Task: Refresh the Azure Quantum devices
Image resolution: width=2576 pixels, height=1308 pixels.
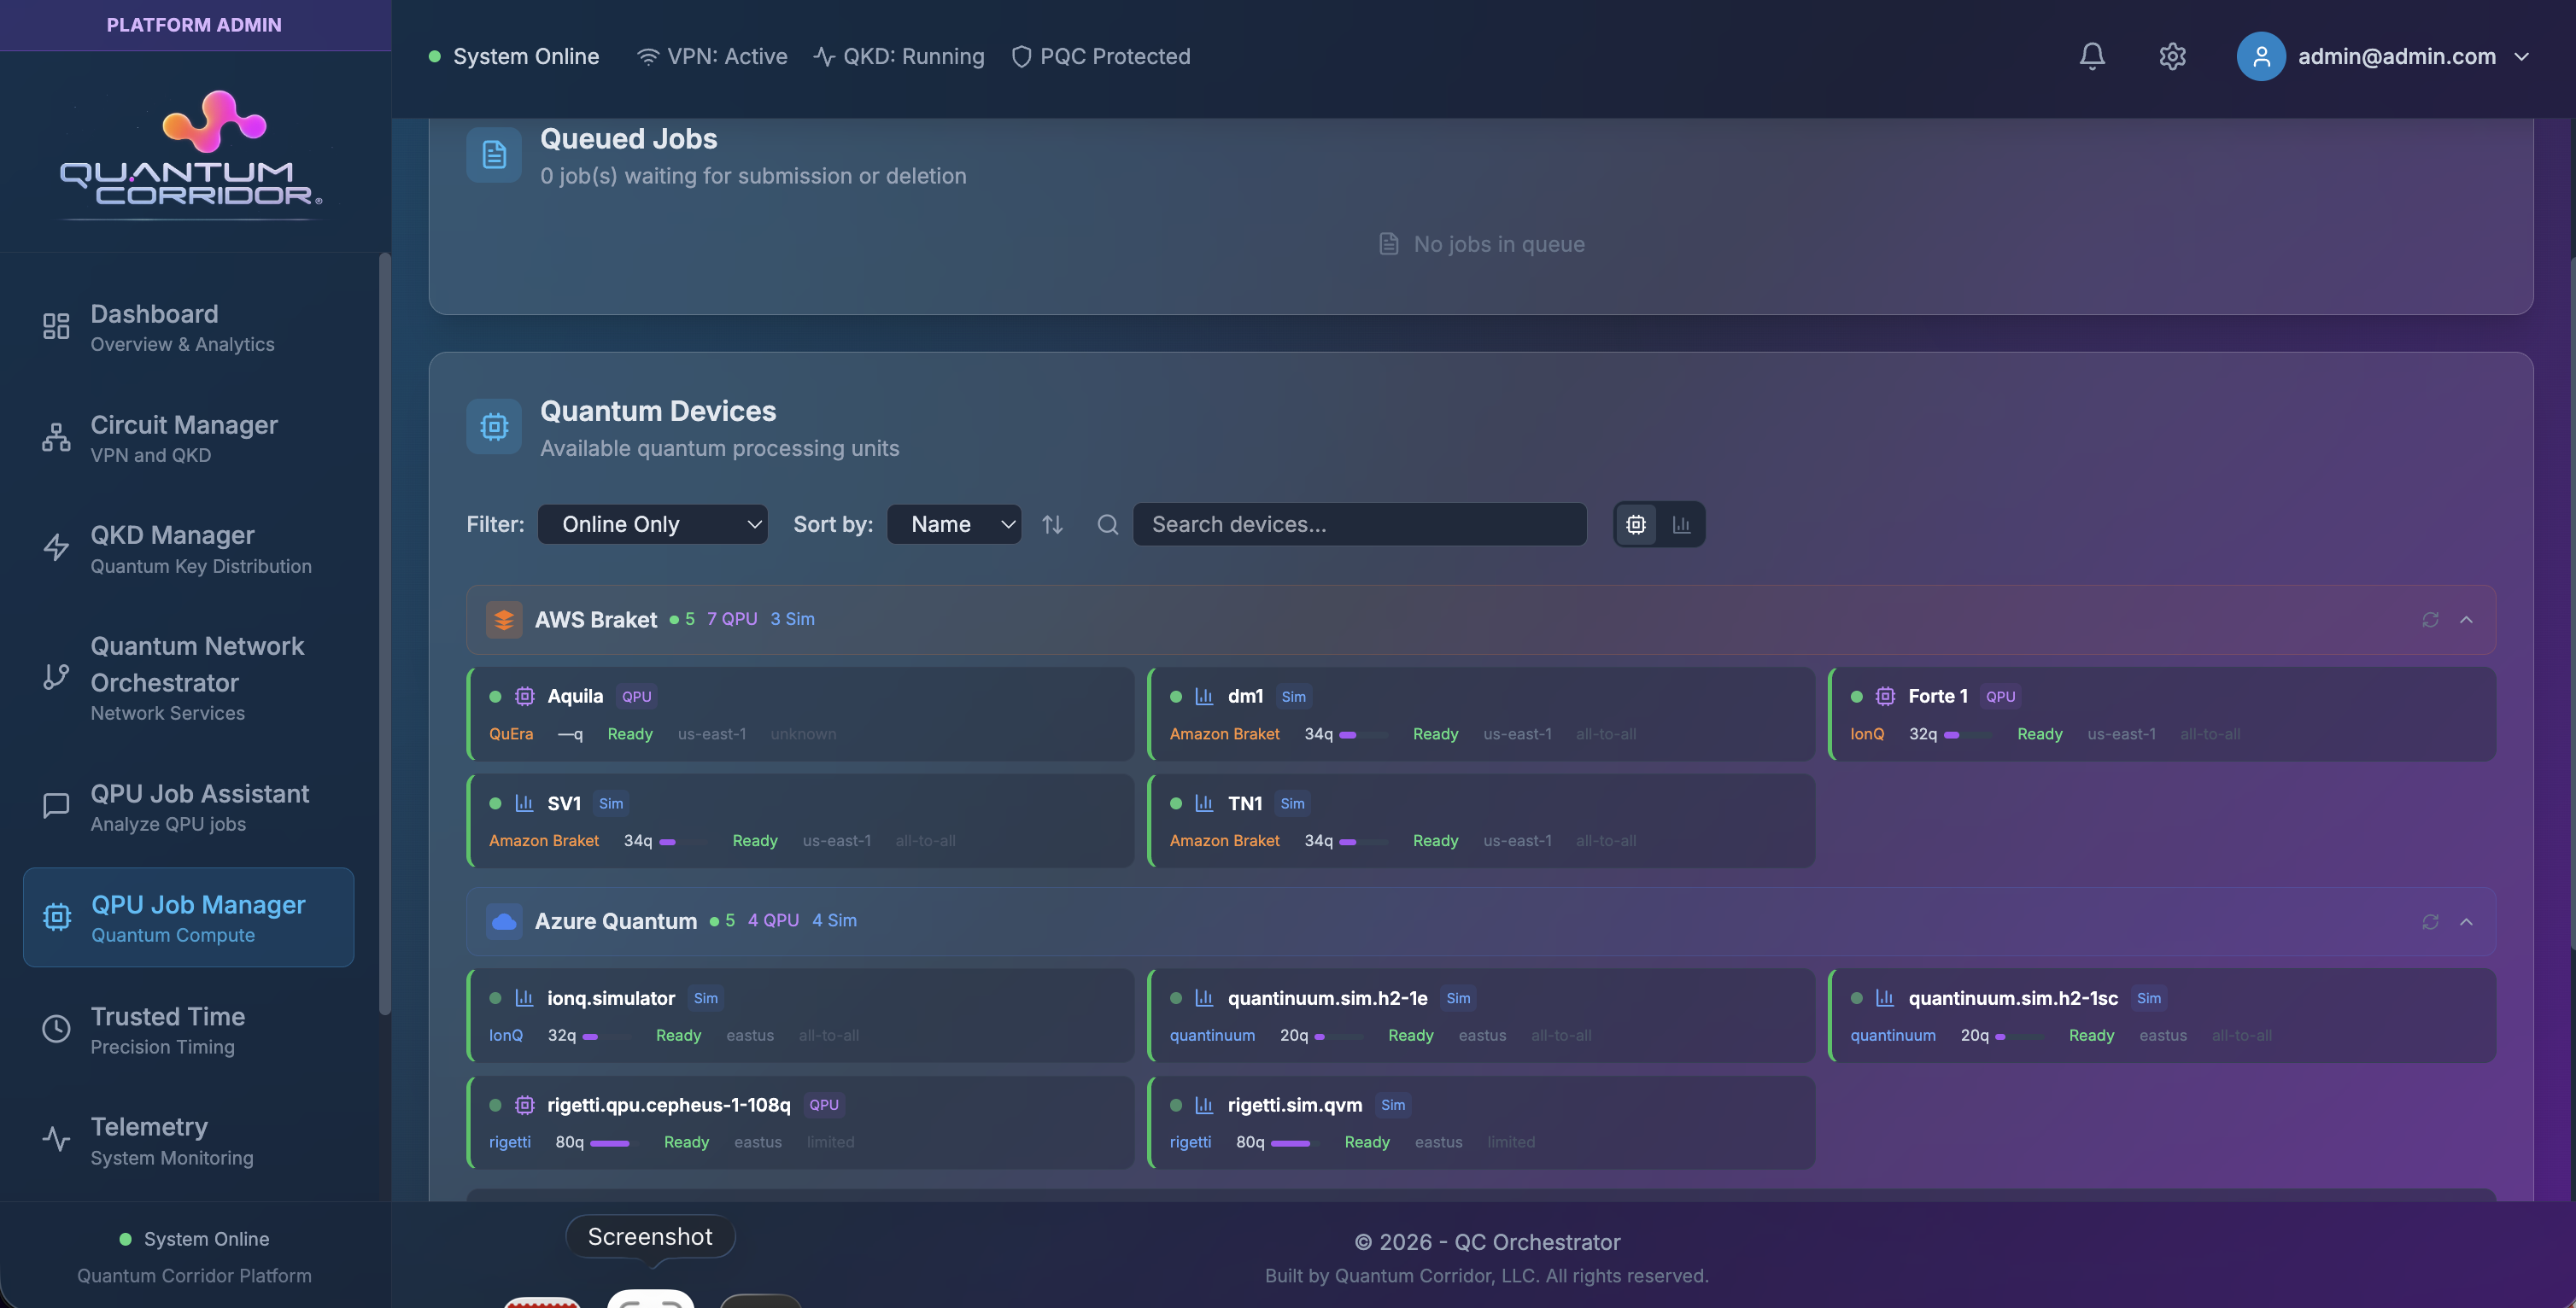Action: click(x=2430, y=922)
